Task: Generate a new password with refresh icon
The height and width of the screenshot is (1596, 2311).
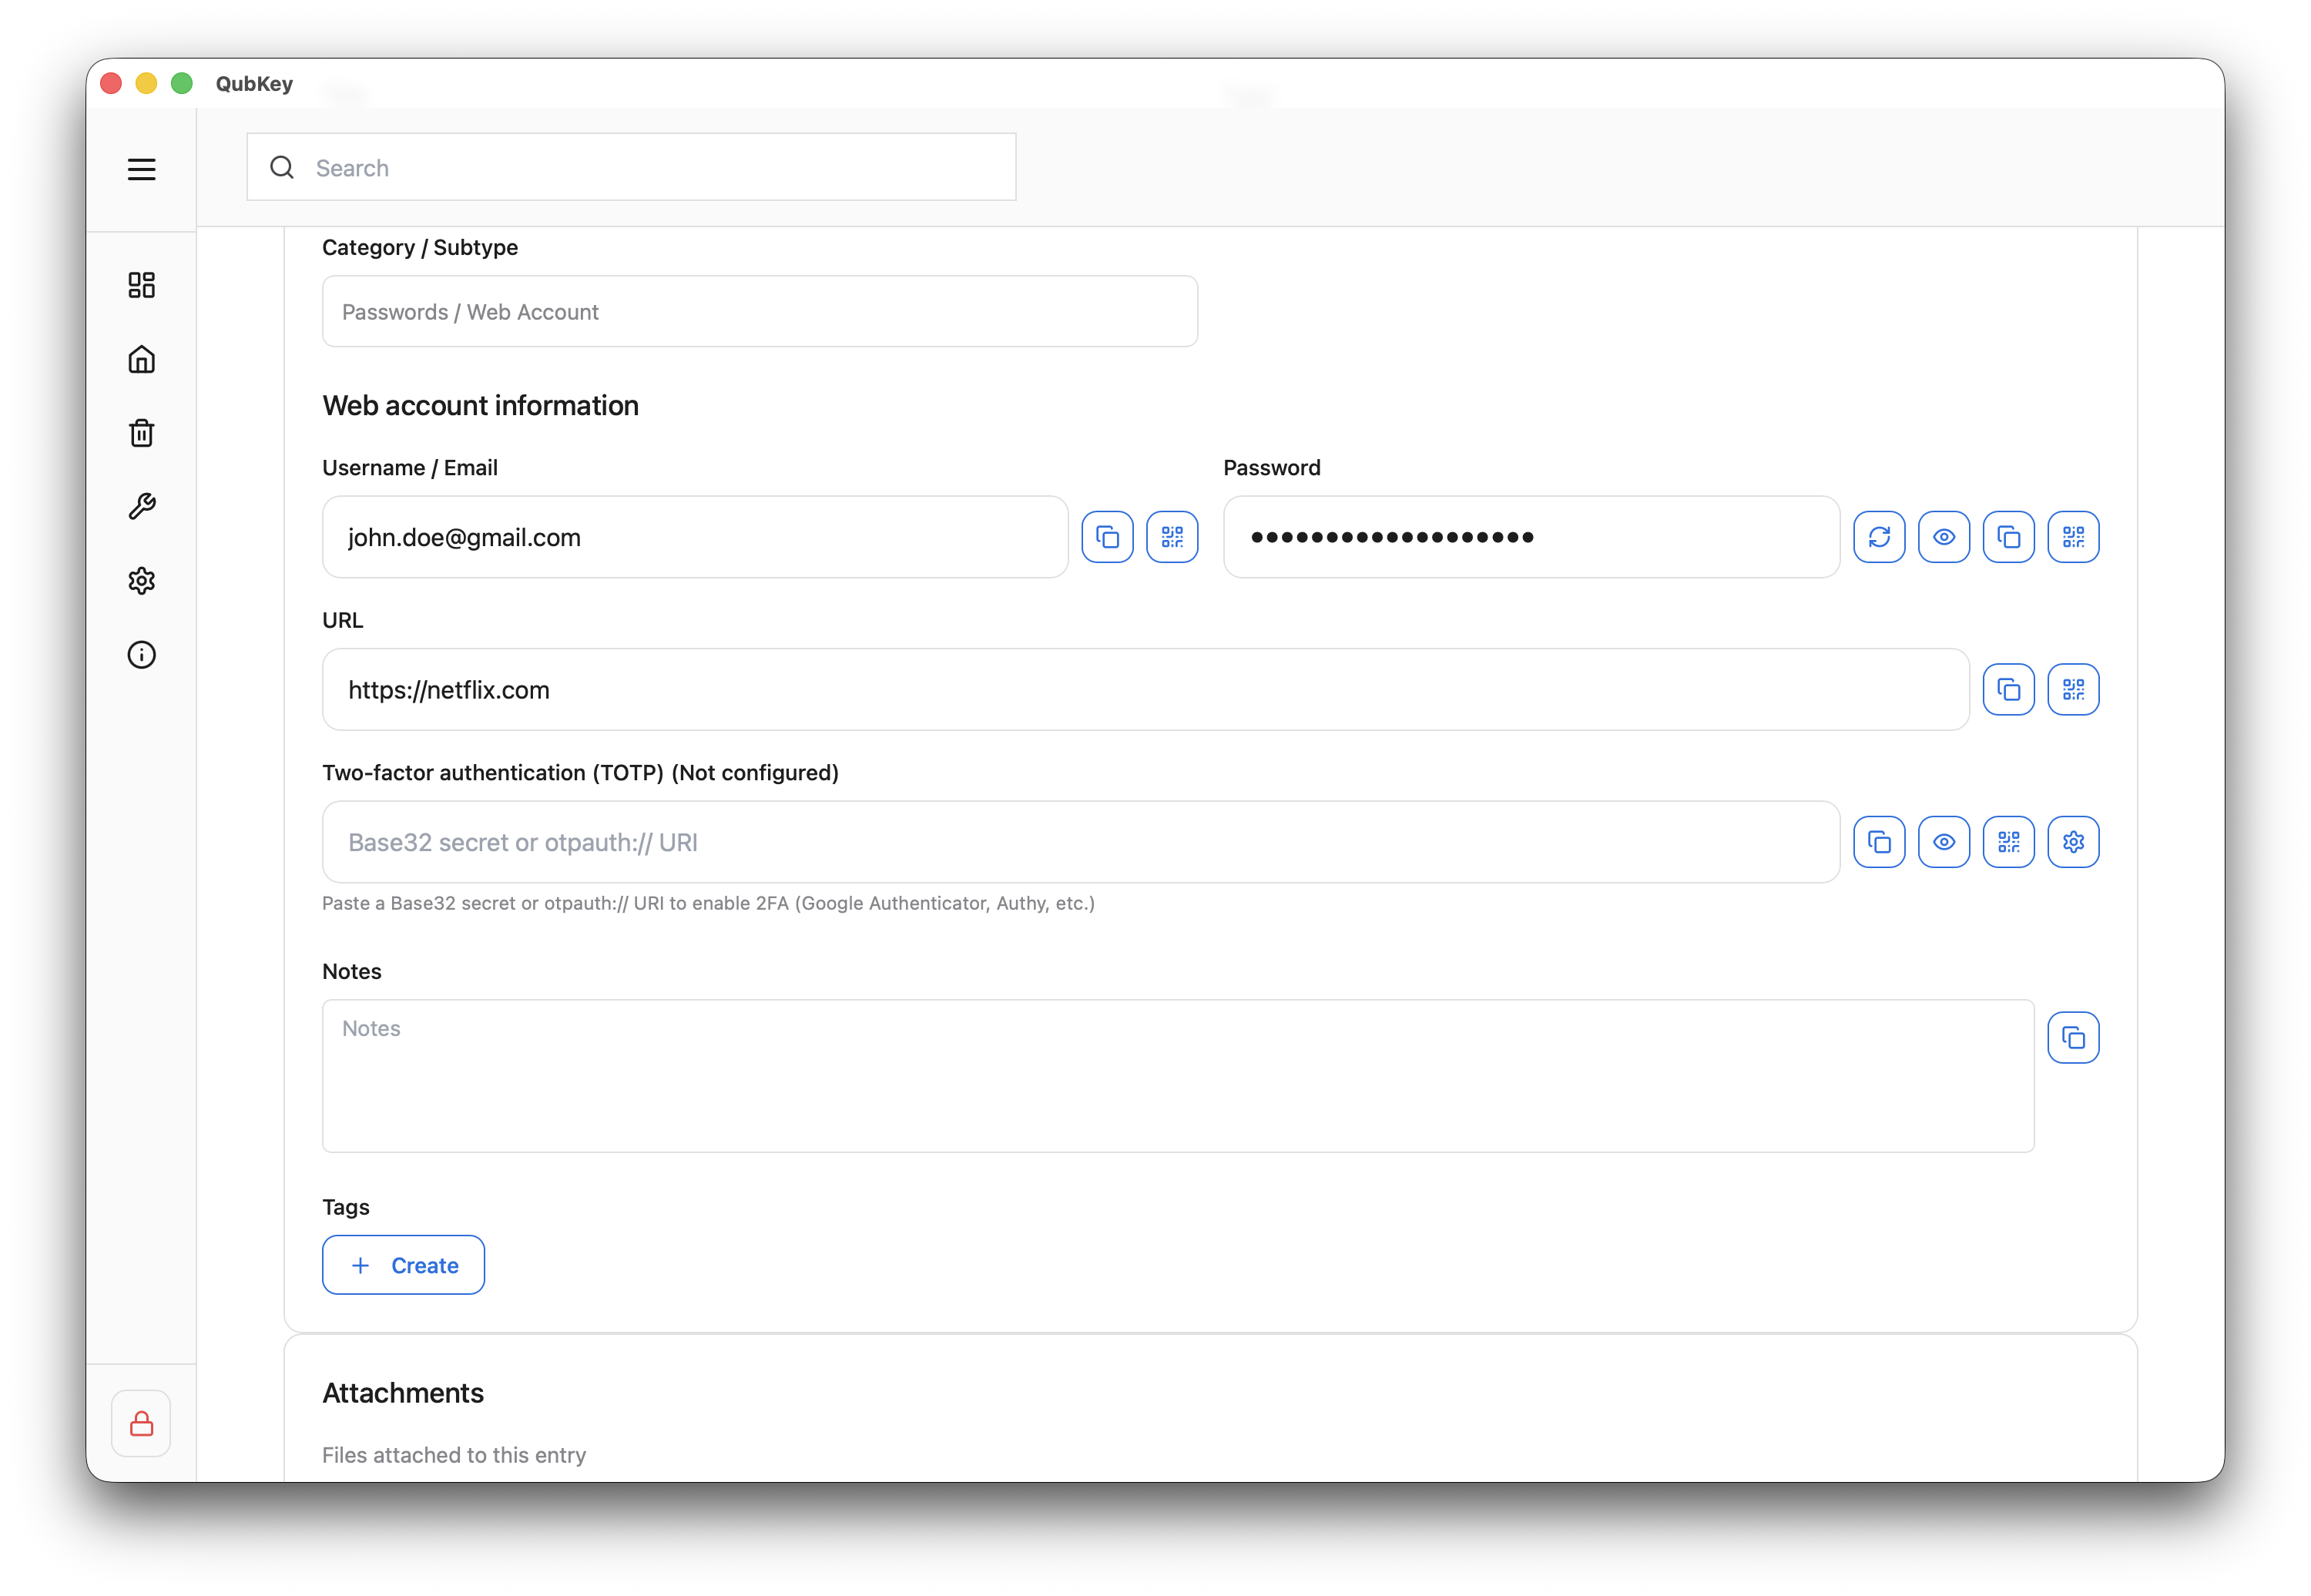Action: (1879, 537)
